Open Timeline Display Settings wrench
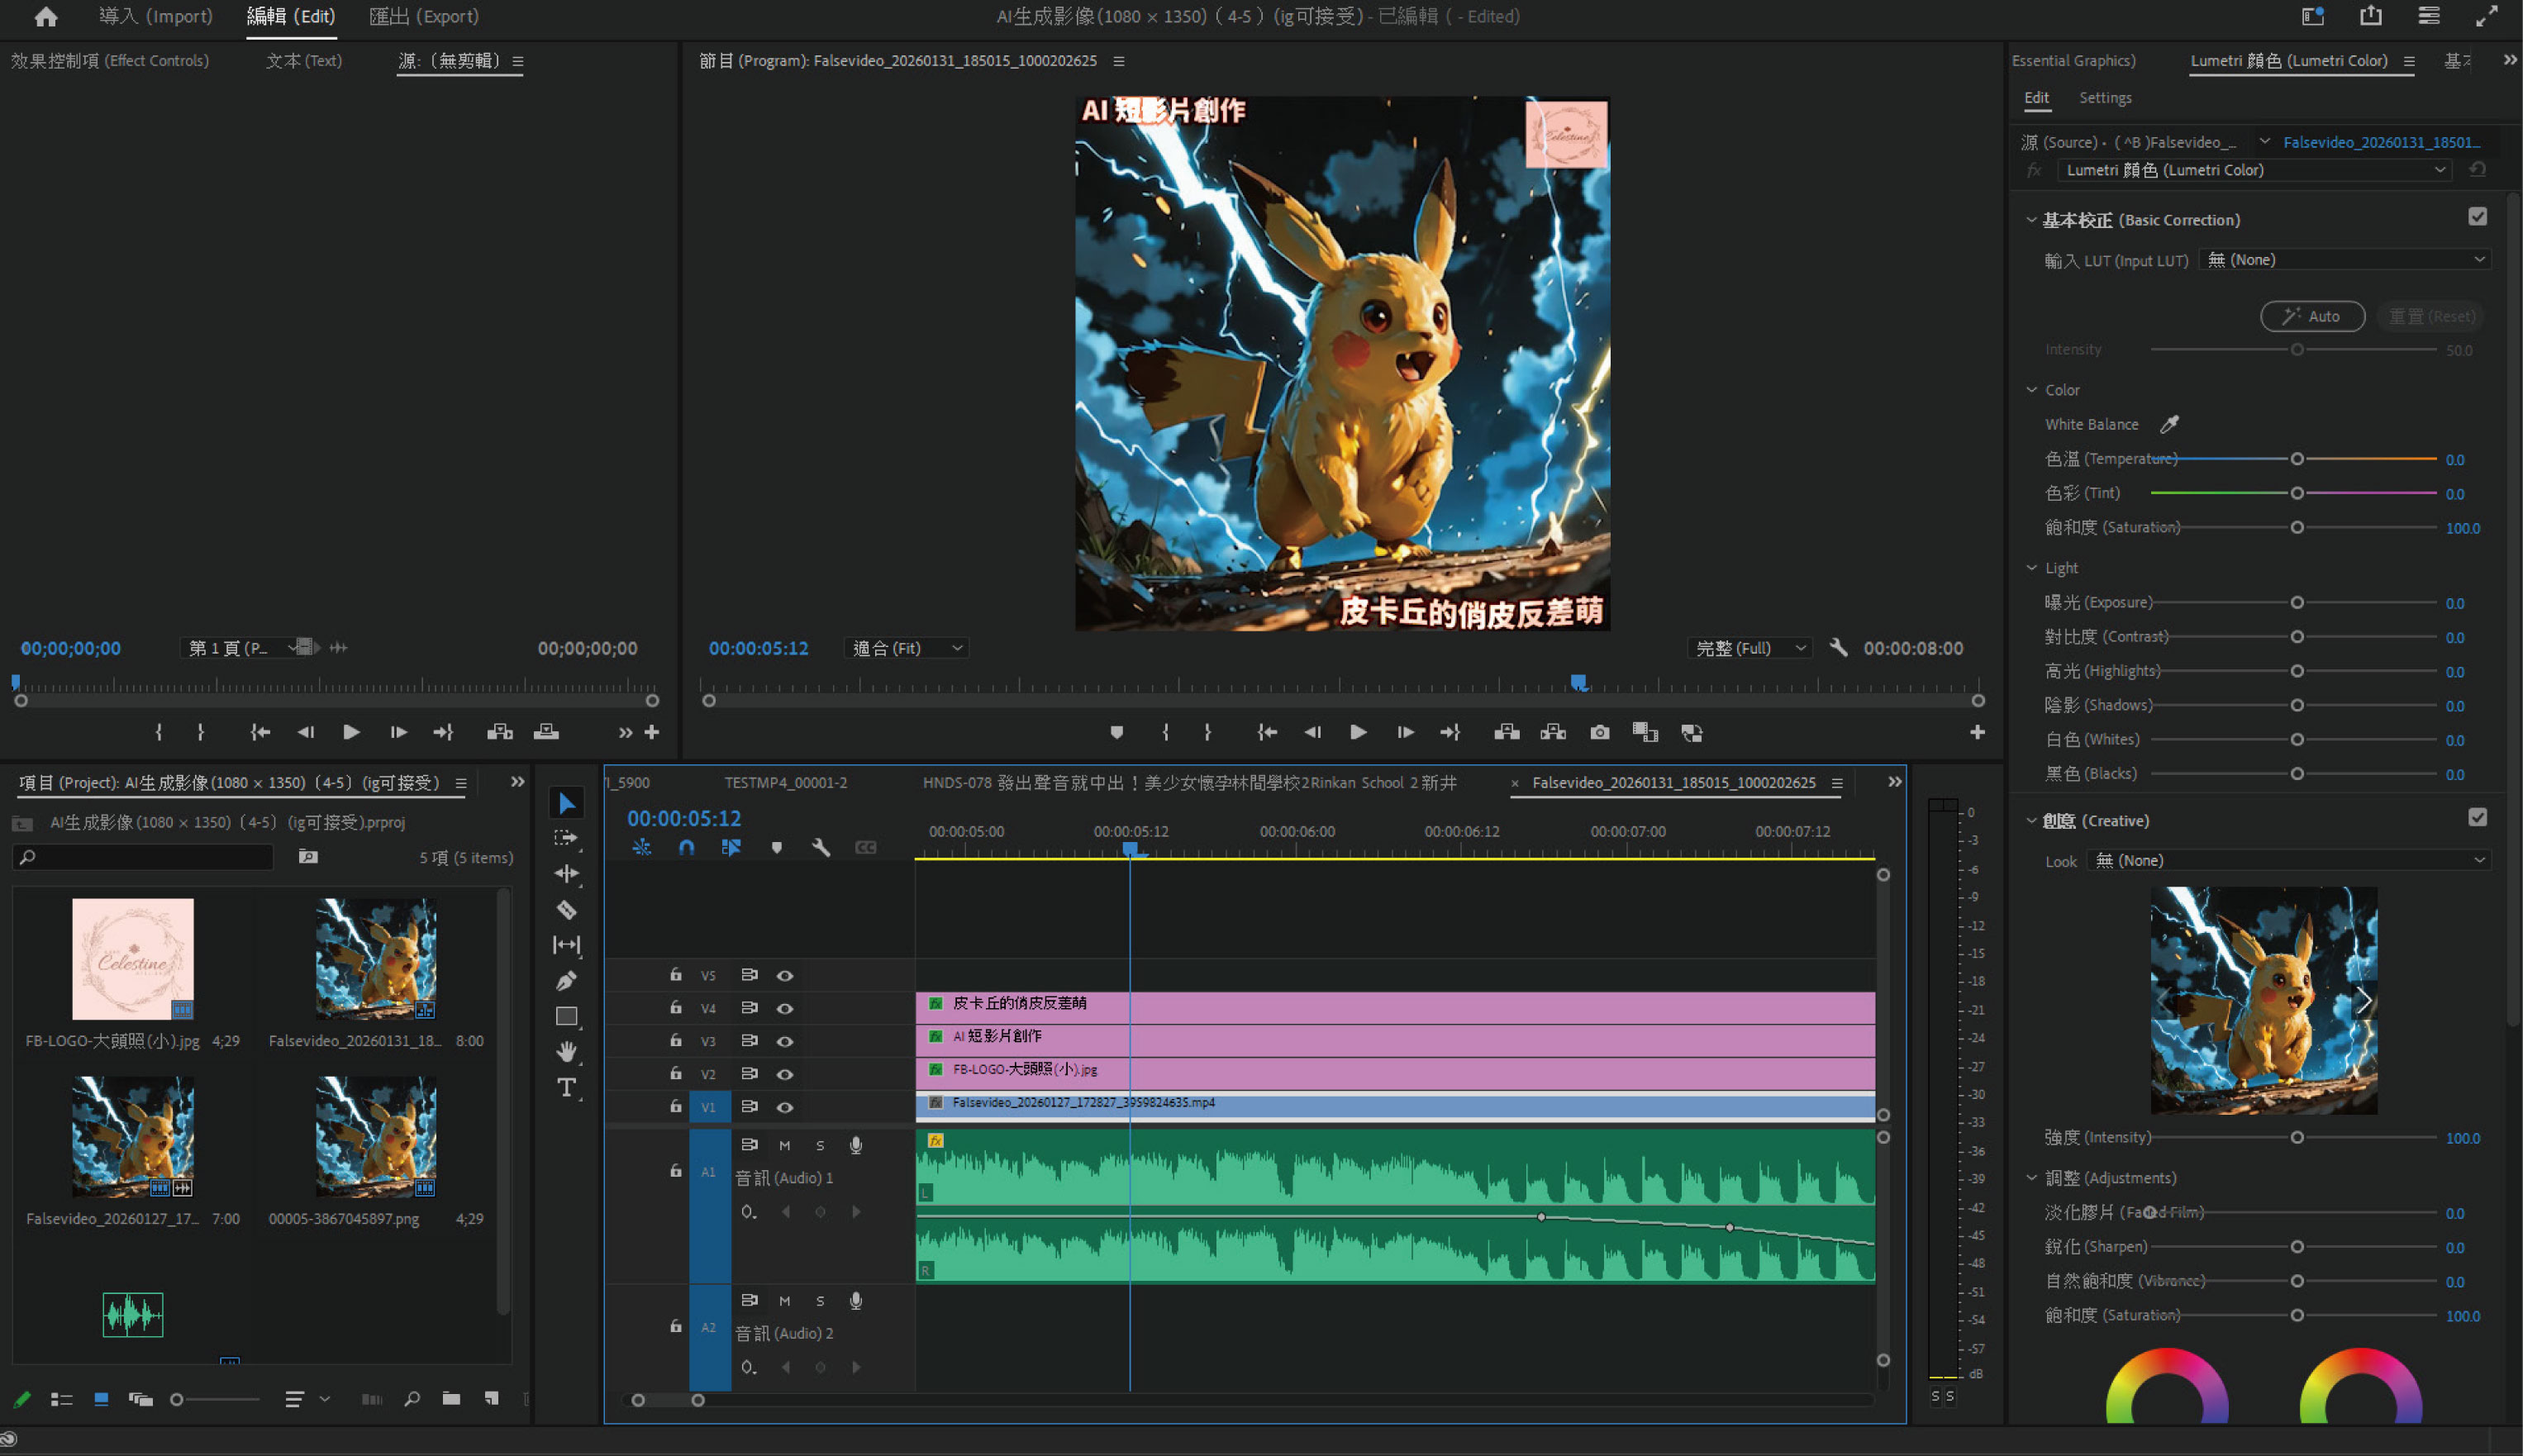 (821, 847)
